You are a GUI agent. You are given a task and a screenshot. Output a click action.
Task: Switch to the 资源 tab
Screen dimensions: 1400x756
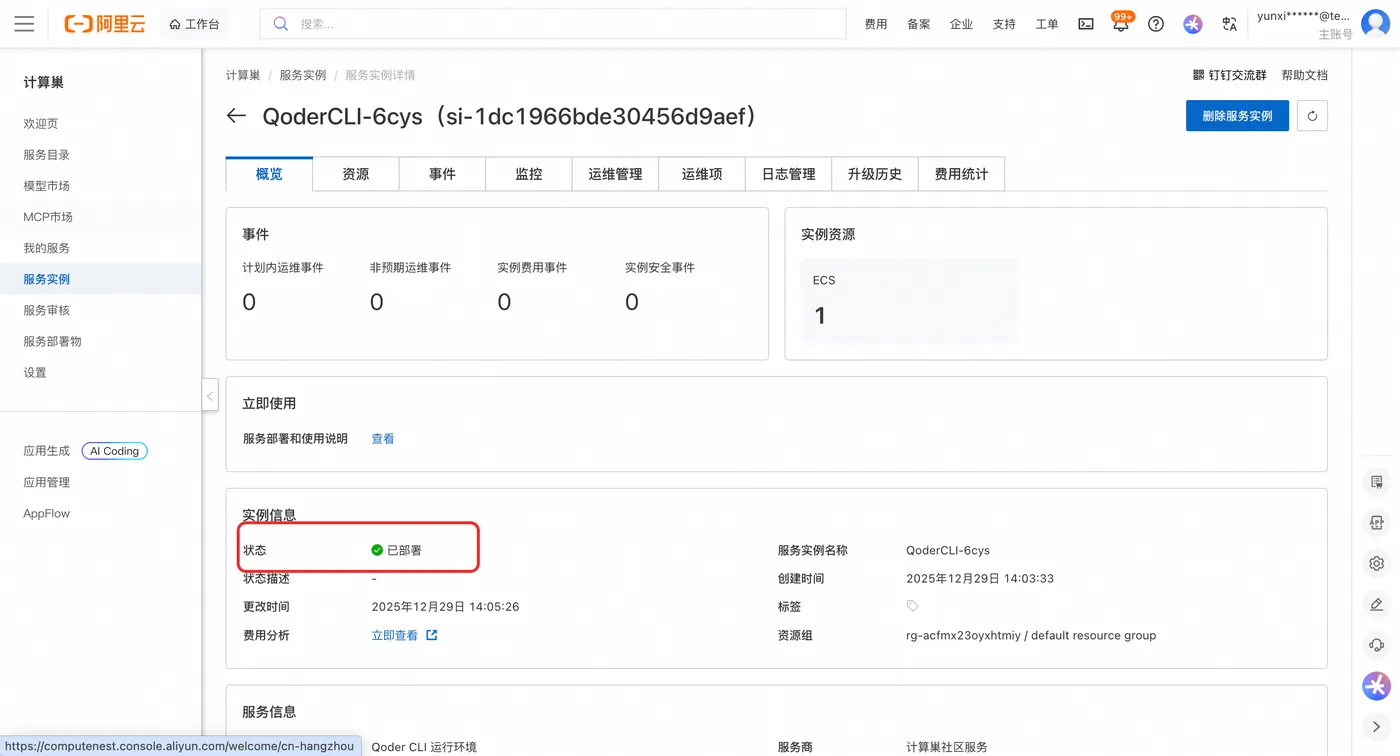356,174
